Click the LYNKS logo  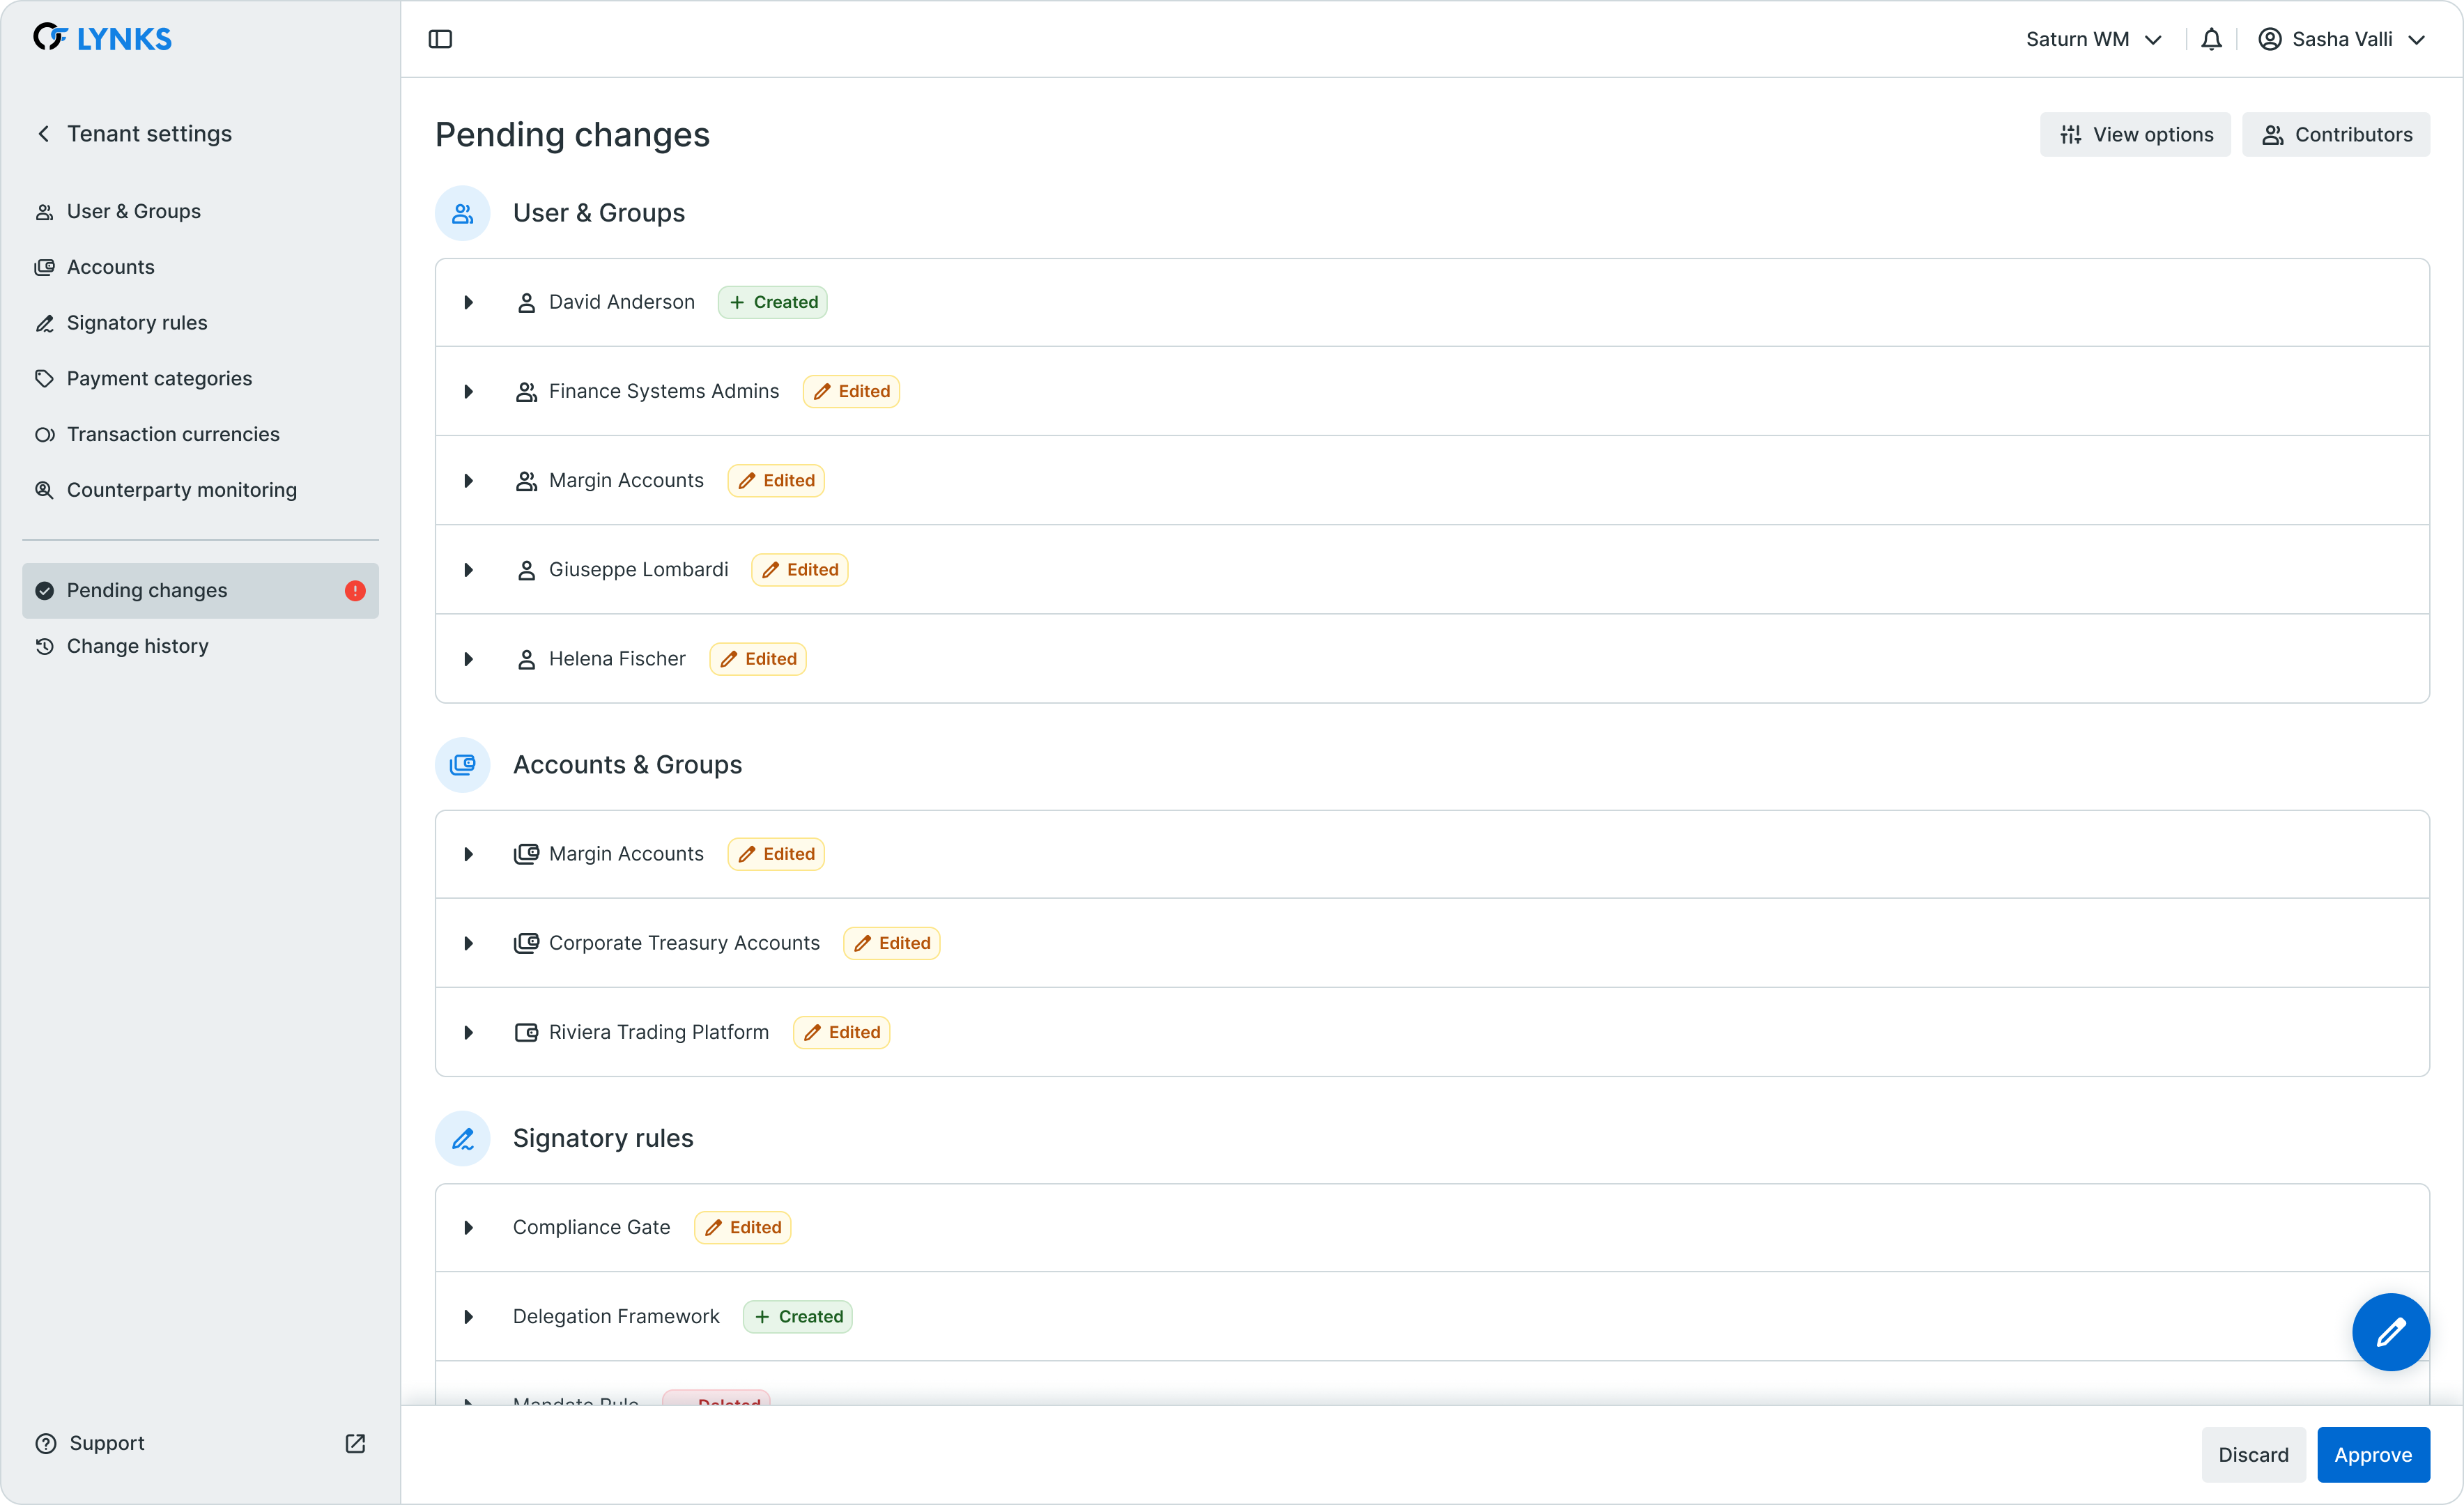click(102, 38)
